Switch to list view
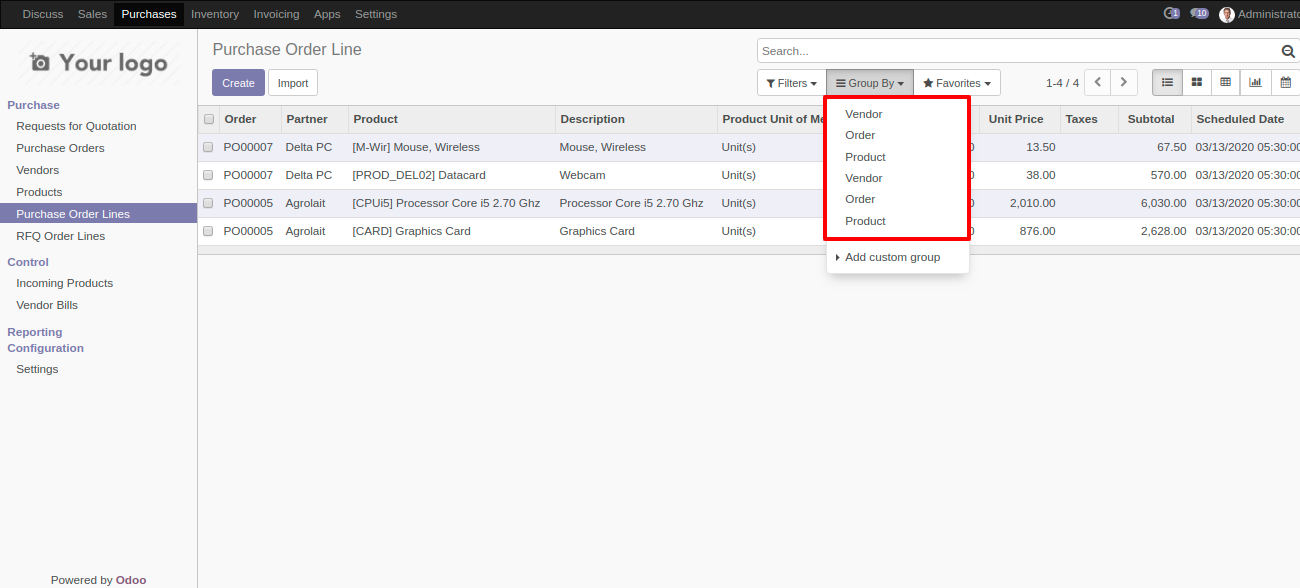Screen dimensions: 1300x588 [x=1167, y=83]
